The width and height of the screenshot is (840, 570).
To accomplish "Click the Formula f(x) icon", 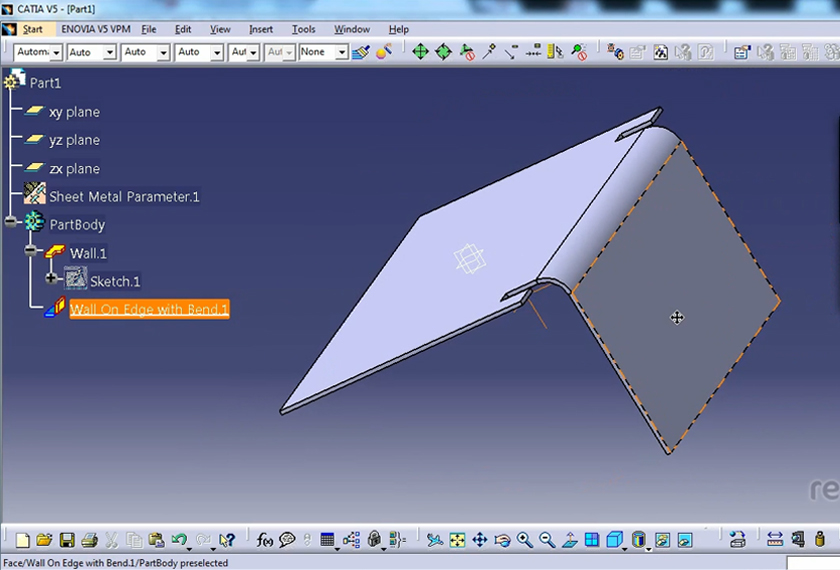I will (265, 540).
